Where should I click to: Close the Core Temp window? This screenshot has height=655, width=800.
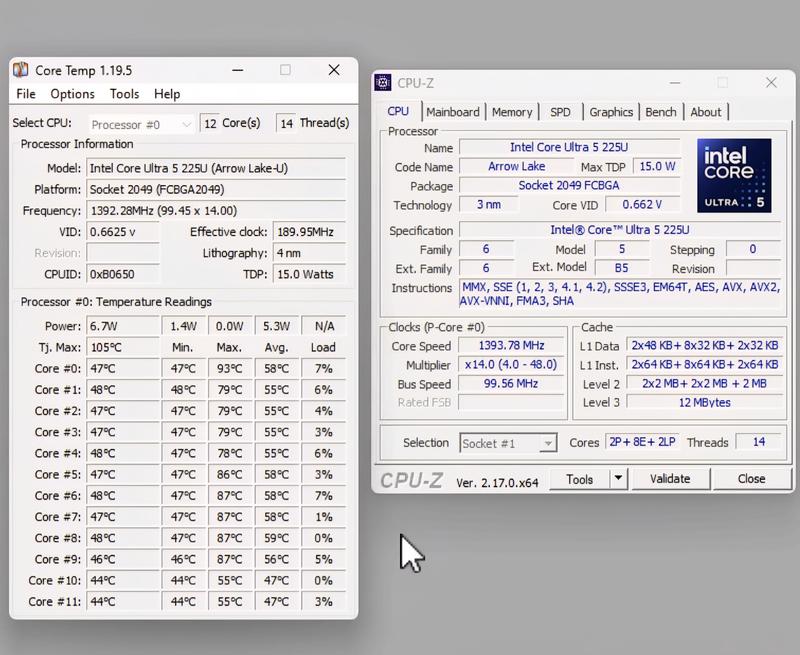(x=335, y=70)
